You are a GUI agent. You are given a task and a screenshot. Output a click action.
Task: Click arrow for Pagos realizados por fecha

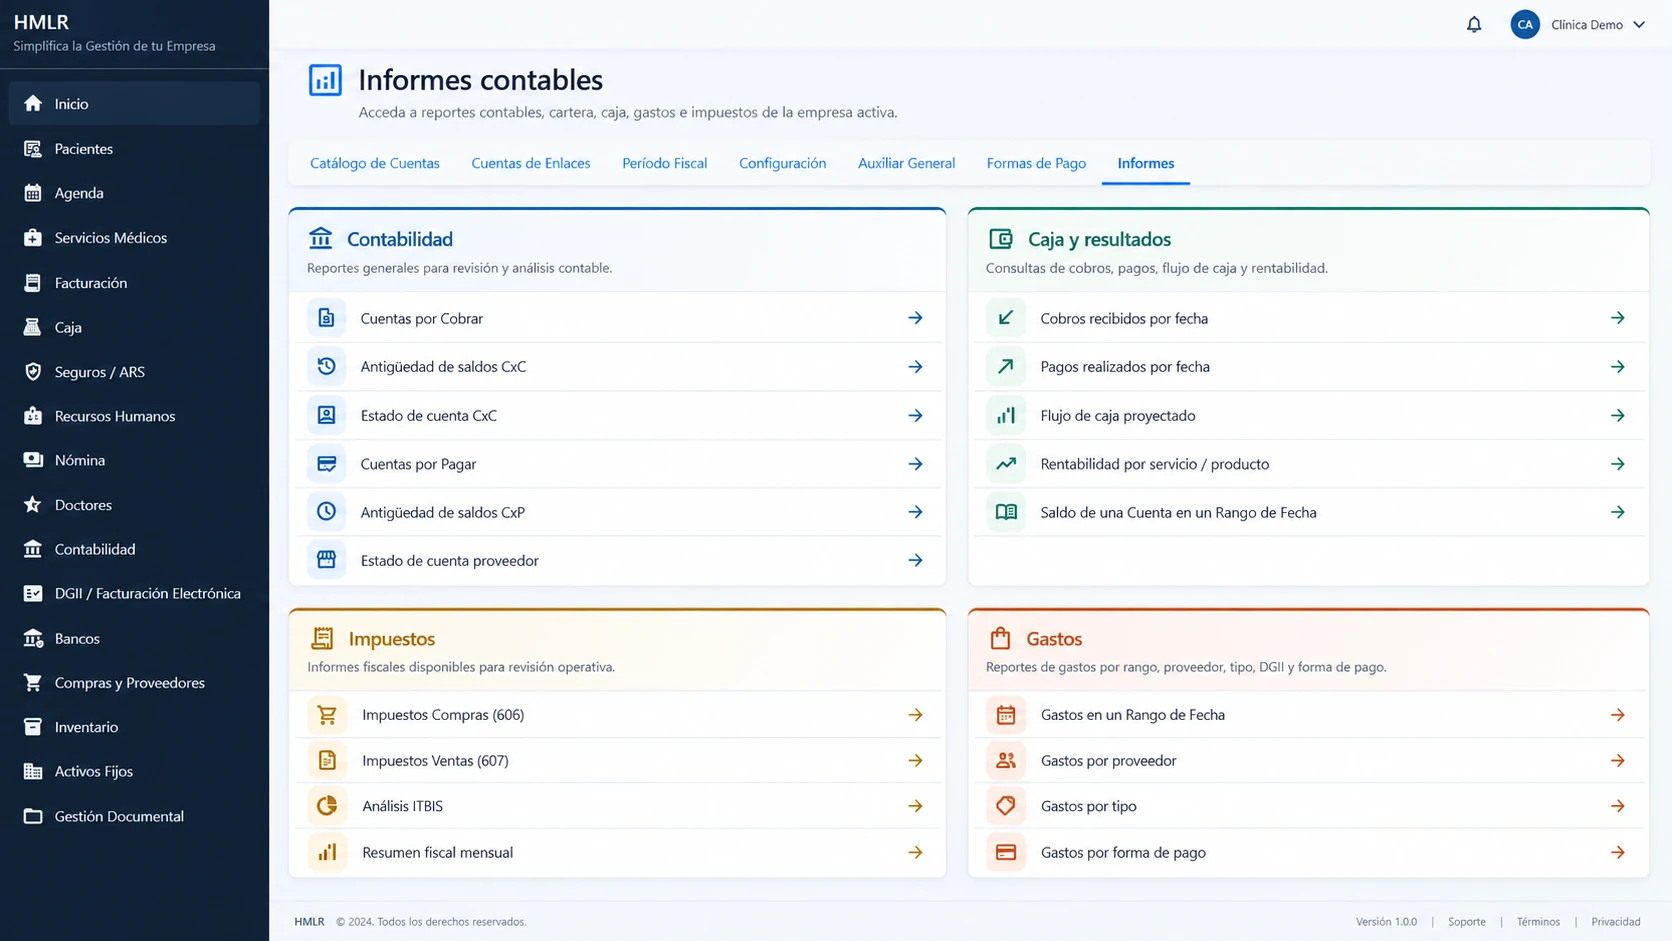(1617, 367)
